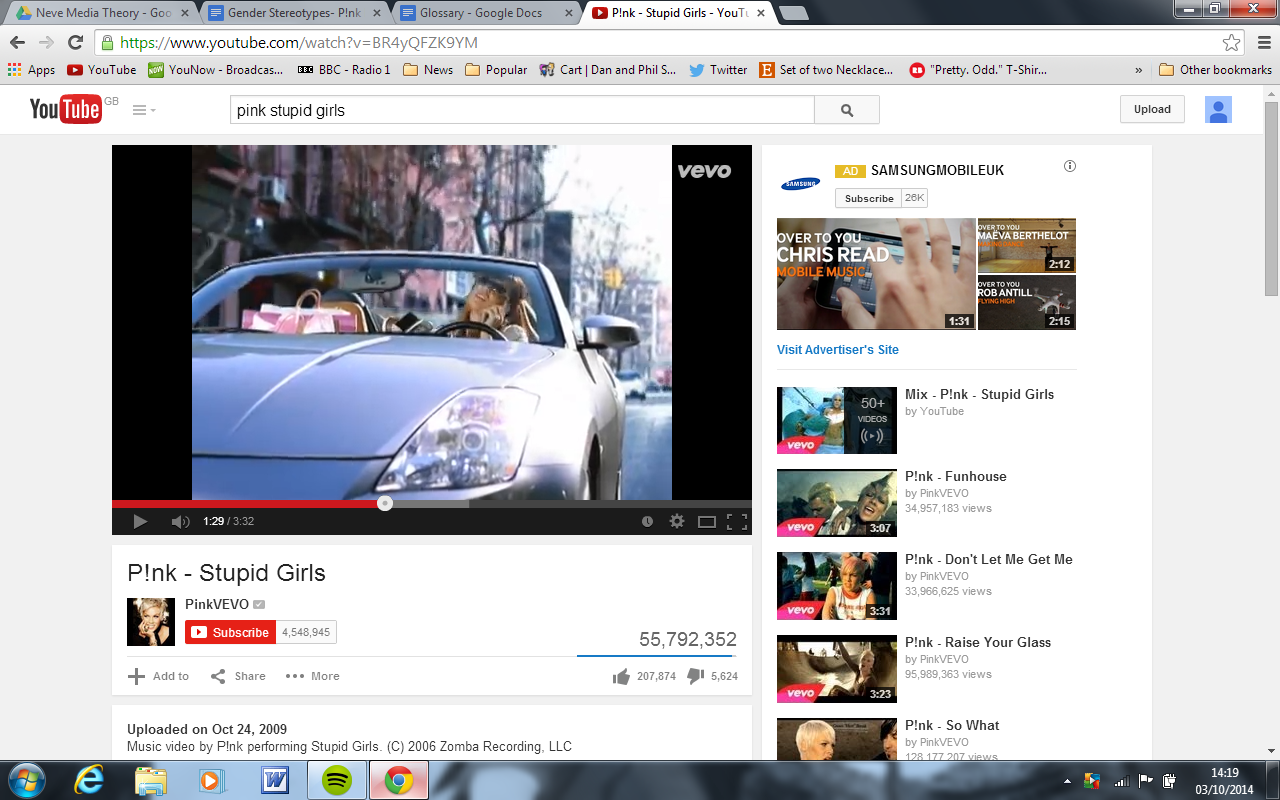Screen dimensions: 1280x800
Task: Click the Upload button
Action: coord(1152,109)
